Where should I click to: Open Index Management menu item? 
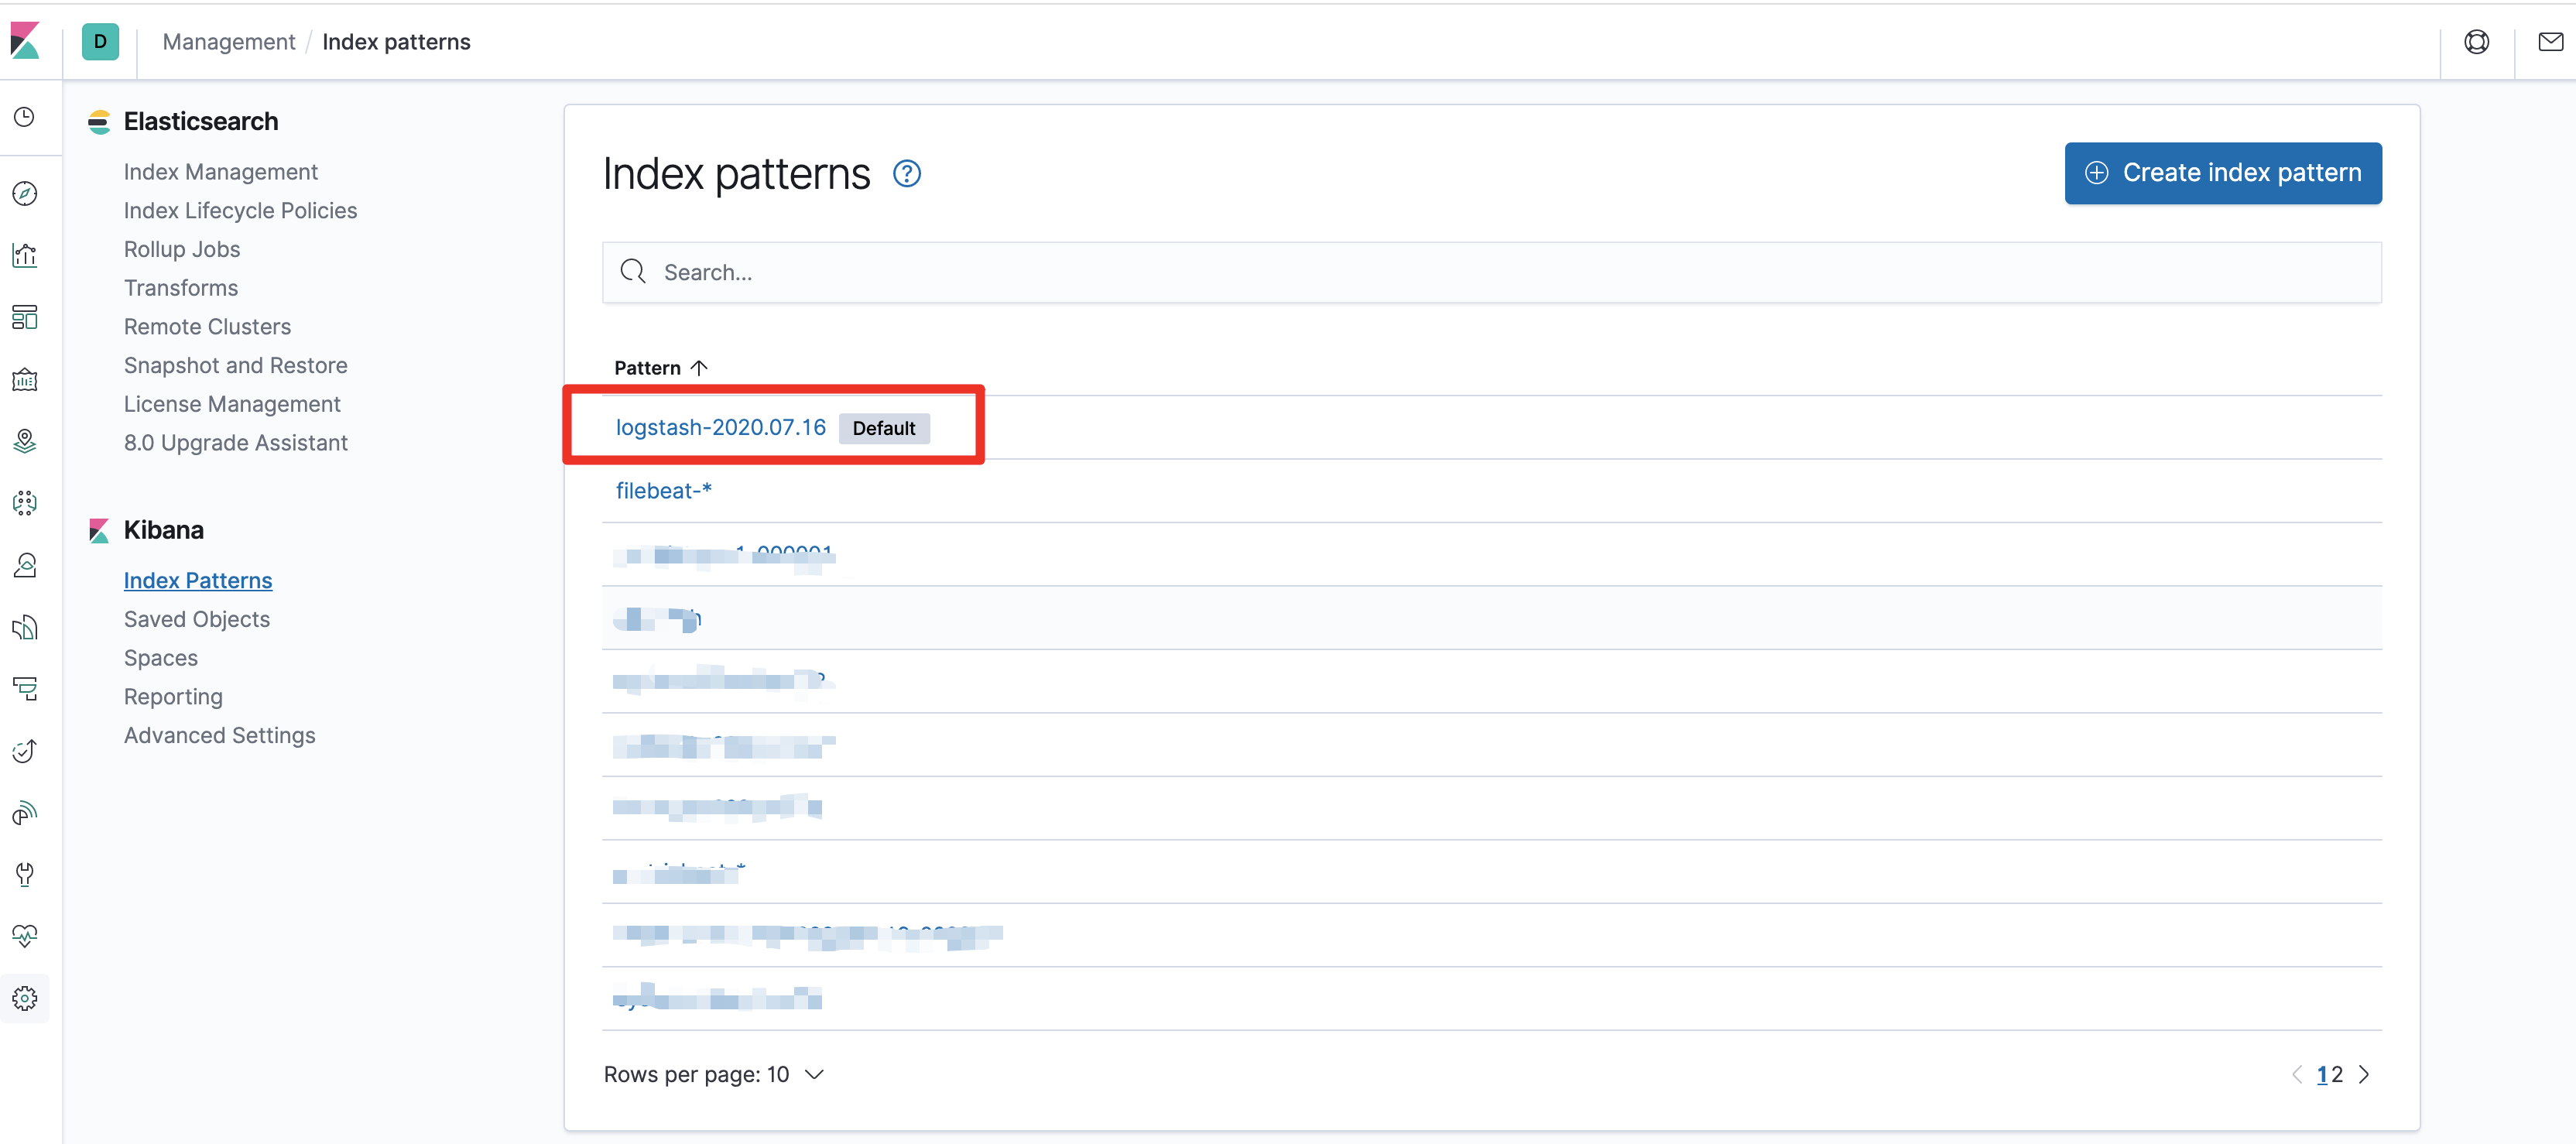[221, 172]
